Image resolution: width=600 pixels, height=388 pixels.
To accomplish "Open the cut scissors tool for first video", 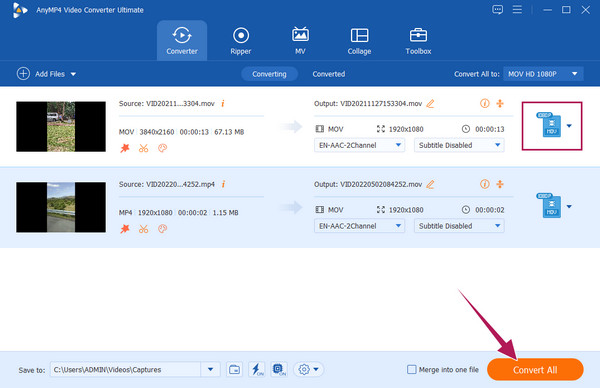I will click(x=143, y=148).
